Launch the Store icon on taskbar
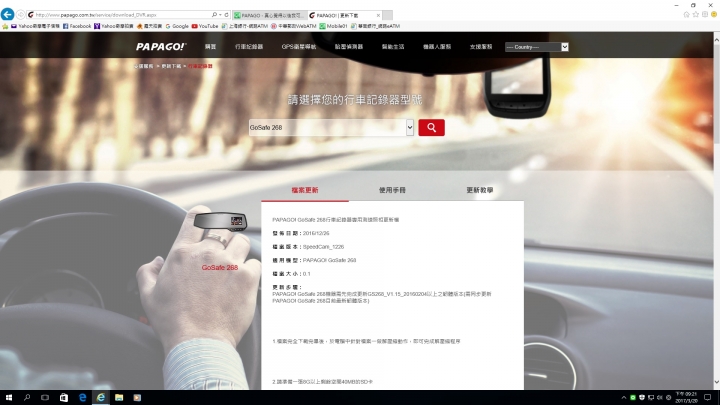This screenshot has height=405, width=720. coord(64,397)
